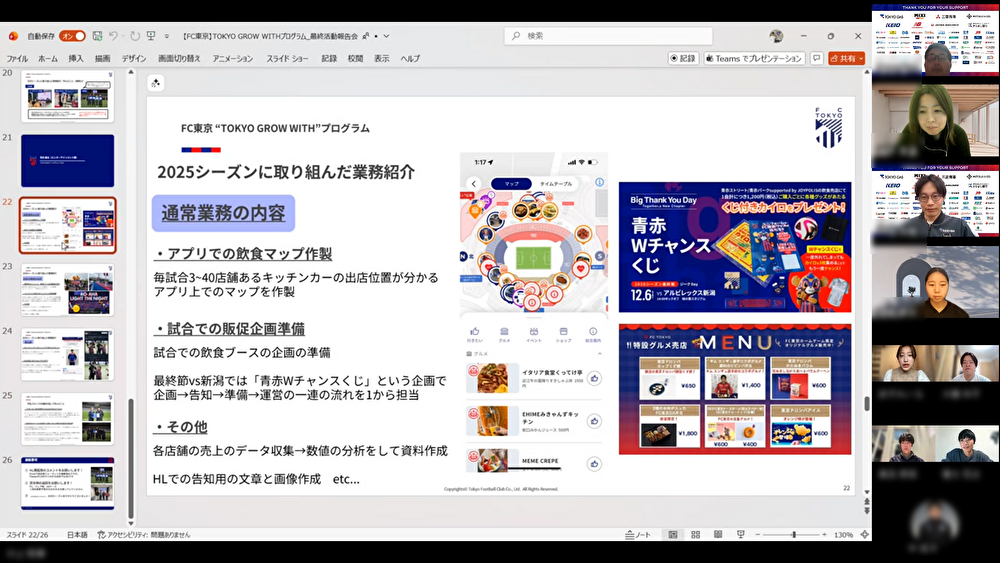The height and width of the screenshot is (563, 1000).
Task: Click the 記録 record button
Action: [683, 59]
